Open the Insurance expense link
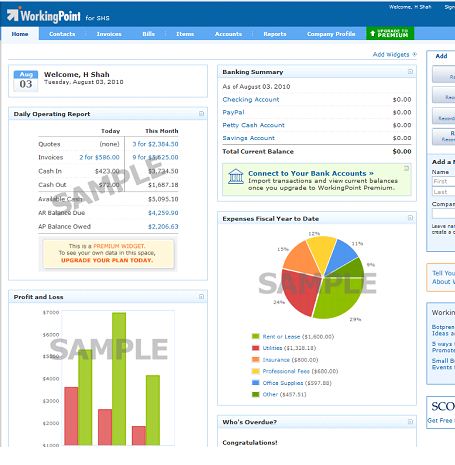 pyautogui.click(x=276, y=360)
